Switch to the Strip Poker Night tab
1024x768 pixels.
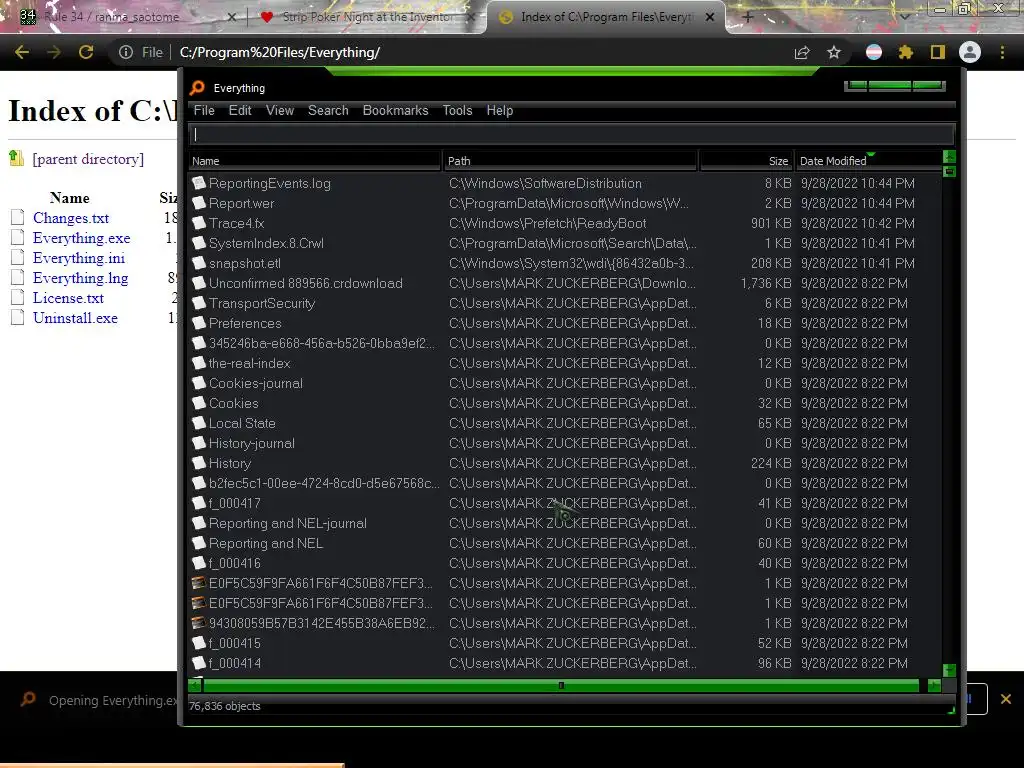tap(368, 17)
